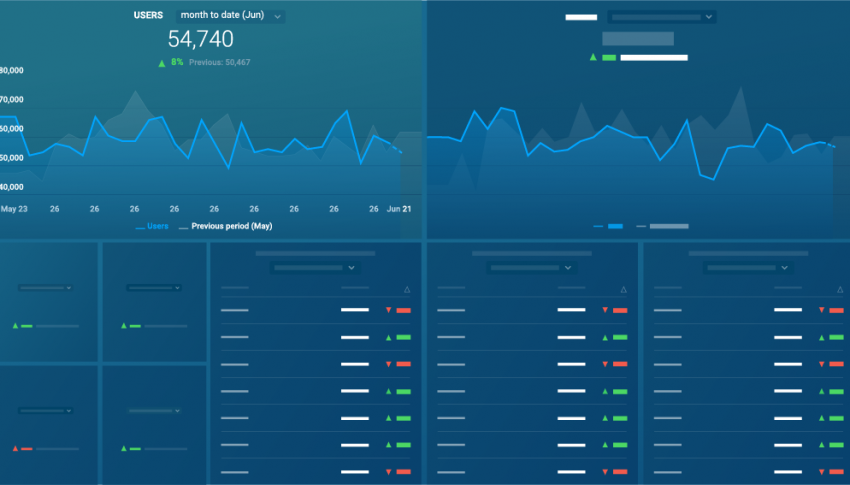This screenshot has width=850, height=485.
Task: Click the 'Jun 21' x-axis label
Action: pos(399,209)
